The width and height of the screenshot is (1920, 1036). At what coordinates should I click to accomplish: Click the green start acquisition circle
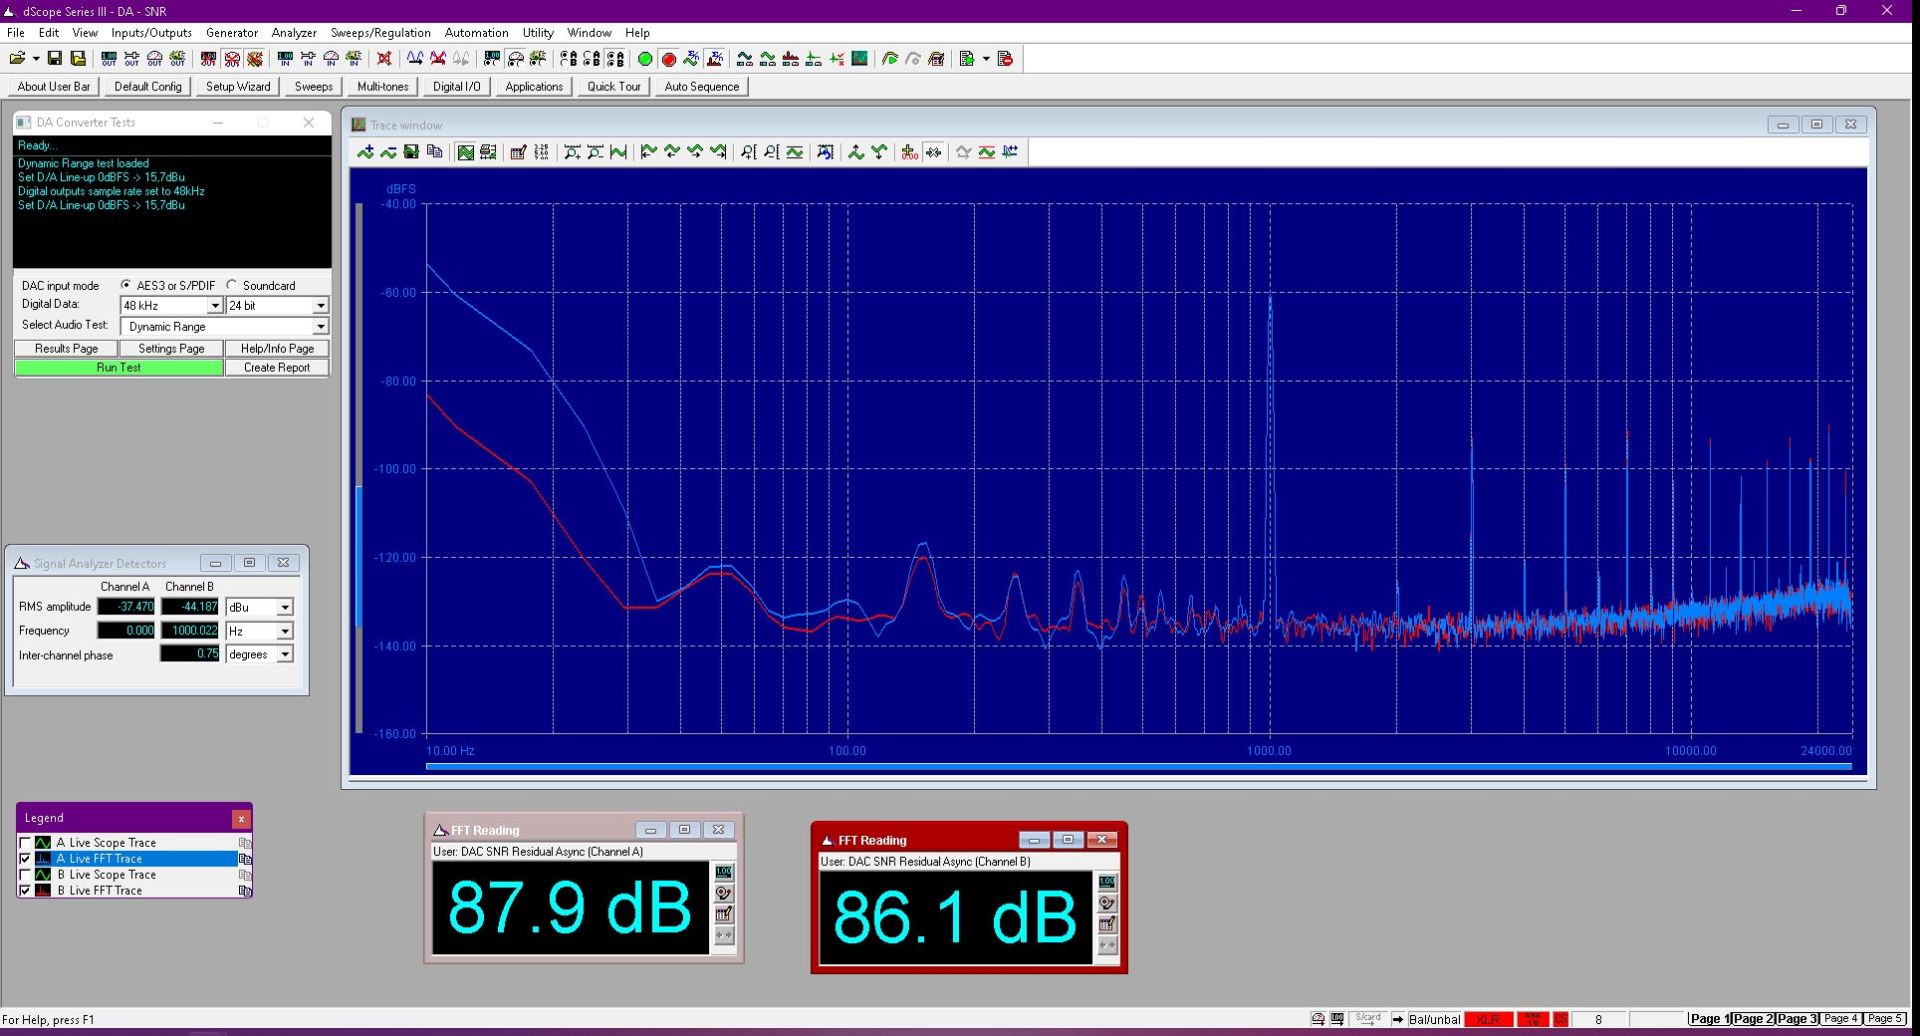pos(645,59)
